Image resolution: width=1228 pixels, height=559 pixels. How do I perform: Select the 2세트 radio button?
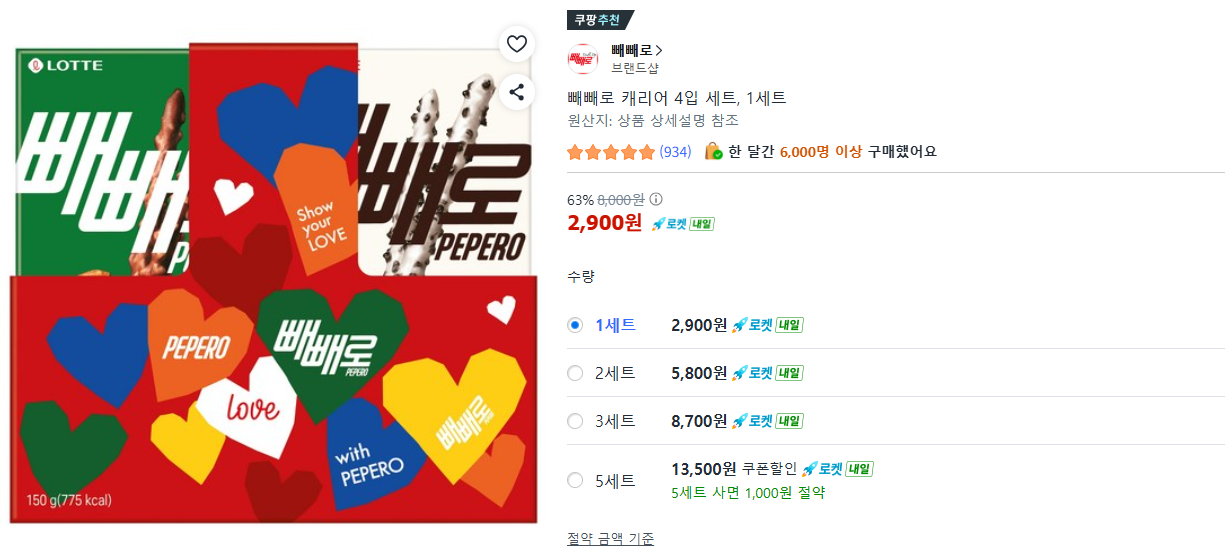[575, 373]
